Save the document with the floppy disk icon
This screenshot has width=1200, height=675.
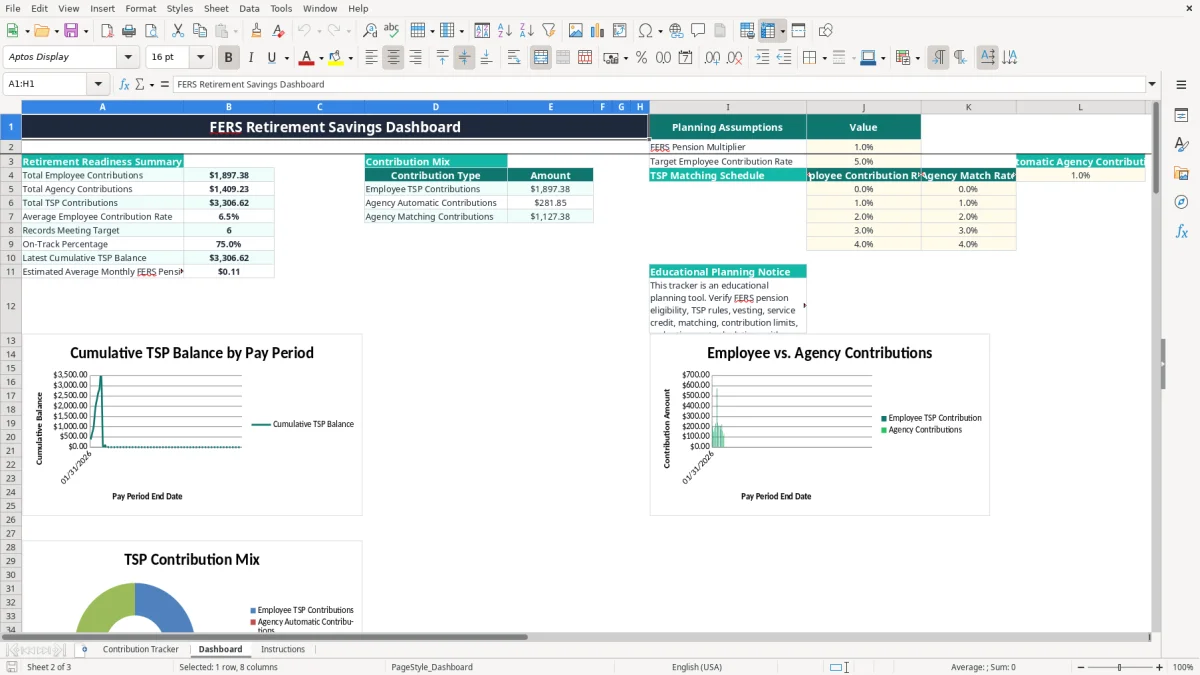tap(70, 31)
